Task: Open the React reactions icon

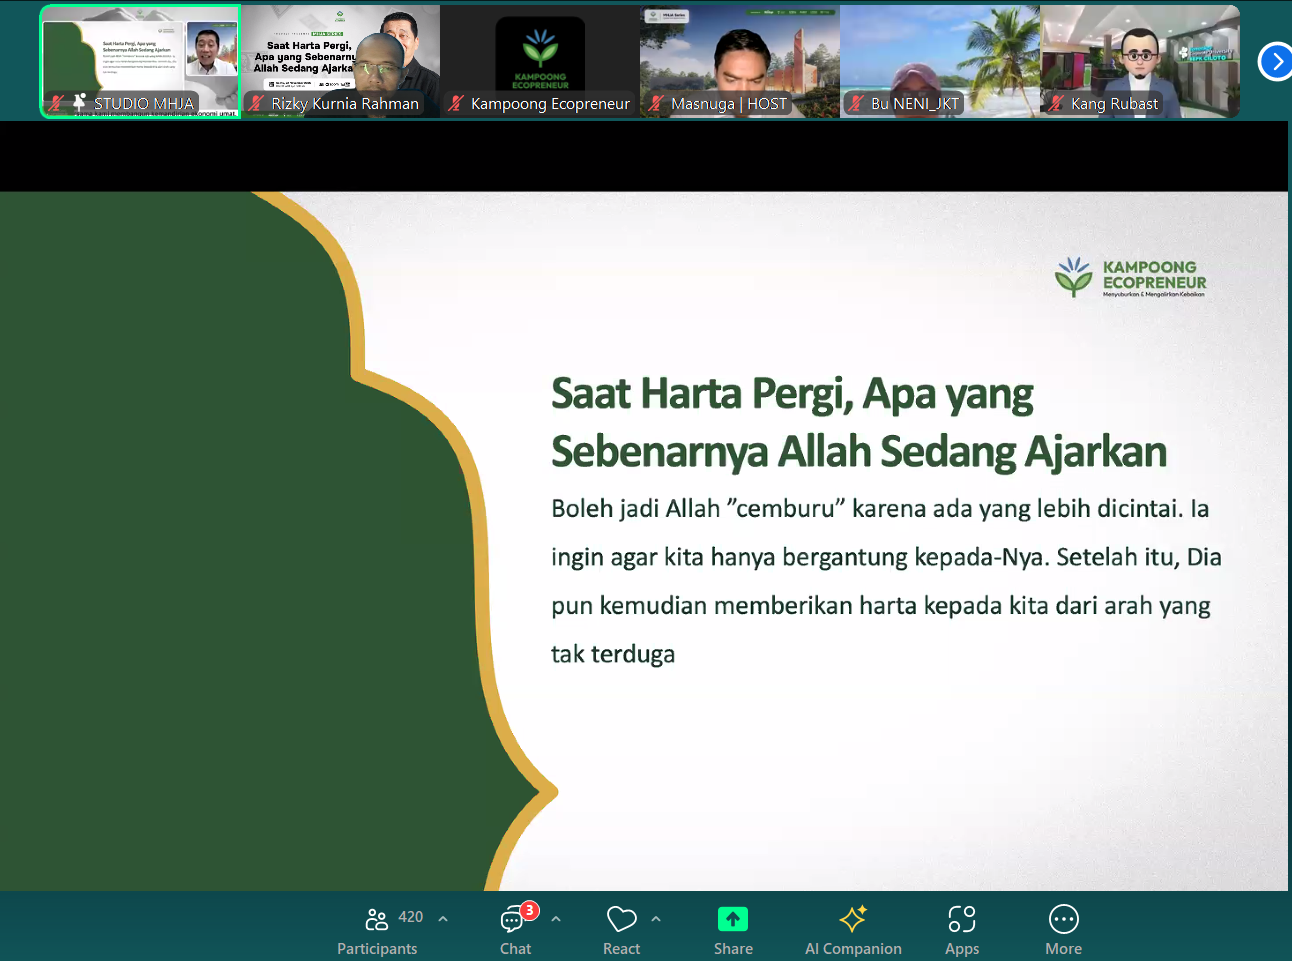Action: point(621,918)
